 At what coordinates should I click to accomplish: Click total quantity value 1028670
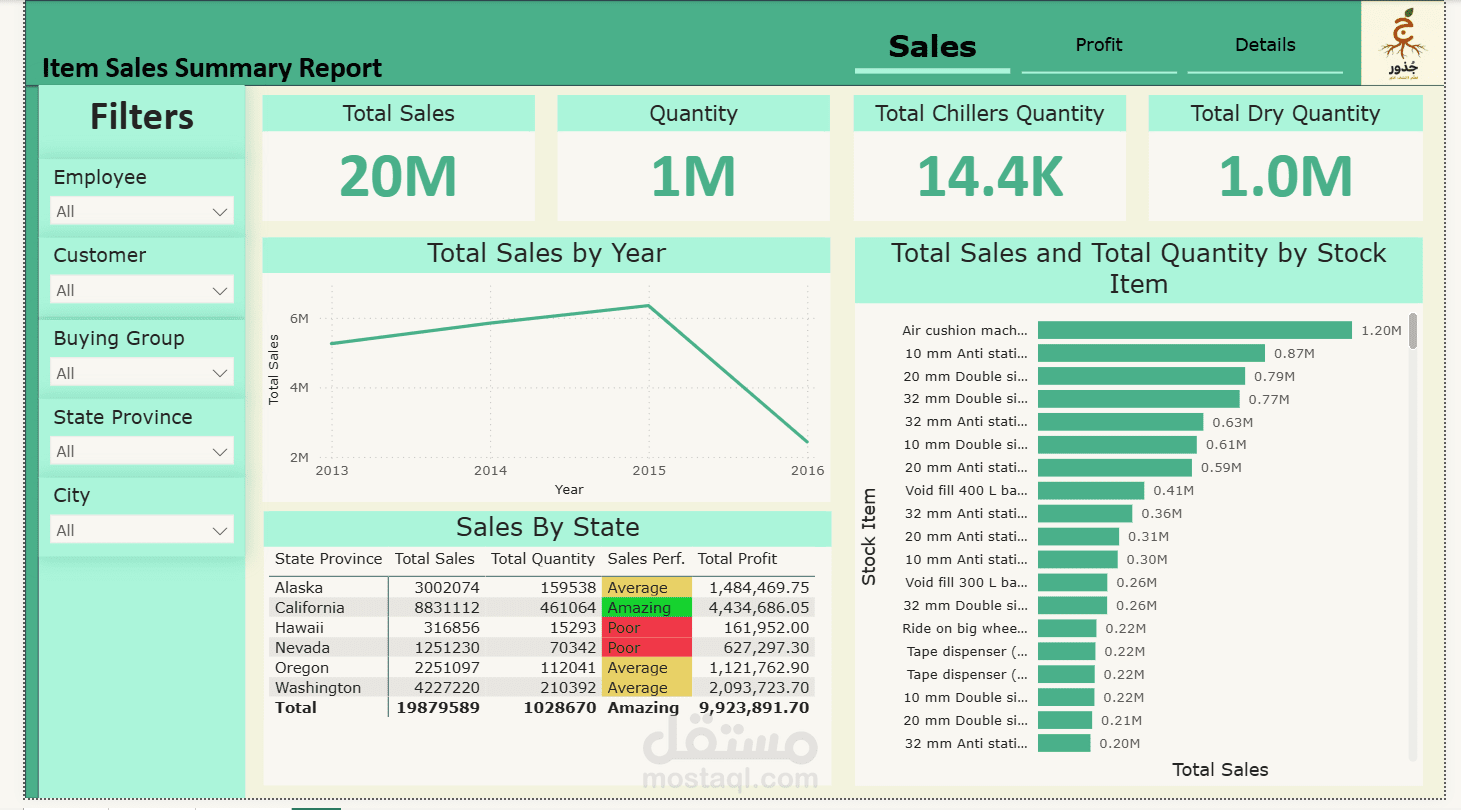pos(560,708)
